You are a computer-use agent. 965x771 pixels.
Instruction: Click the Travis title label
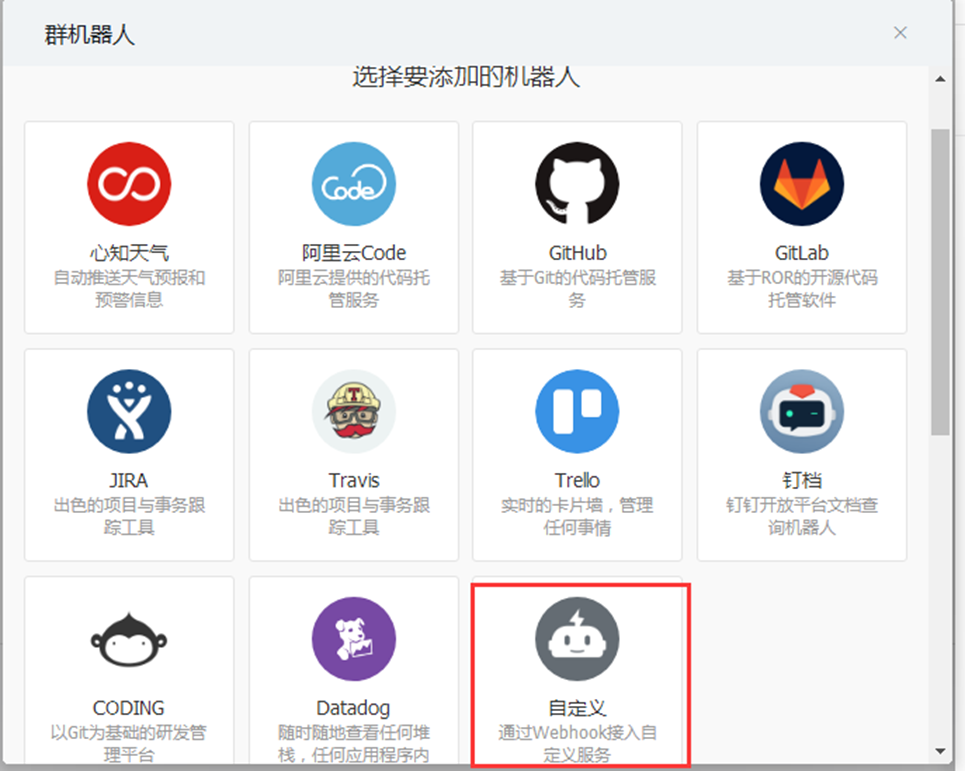pyautogui.click(x=354, y=481)
